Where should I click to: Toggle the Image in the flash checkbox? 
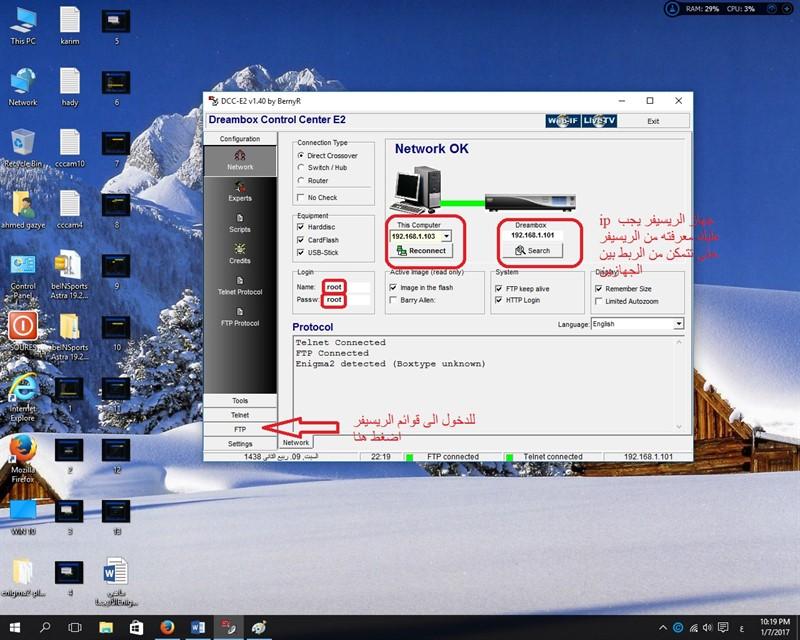[393, 288]
